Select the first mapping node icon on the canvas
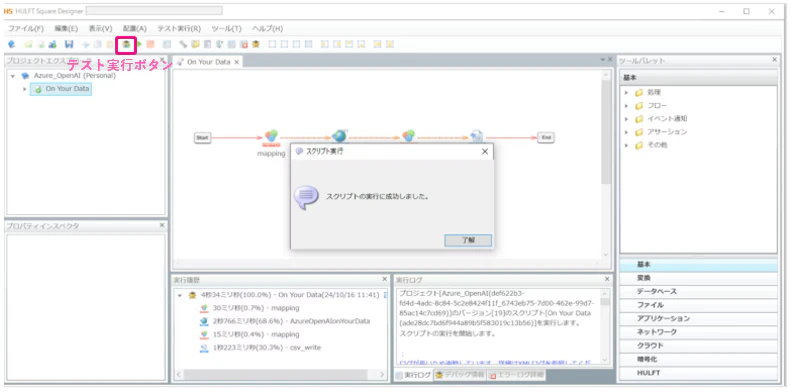The height and width of the screenshot is (392, 793). (272, 137)
